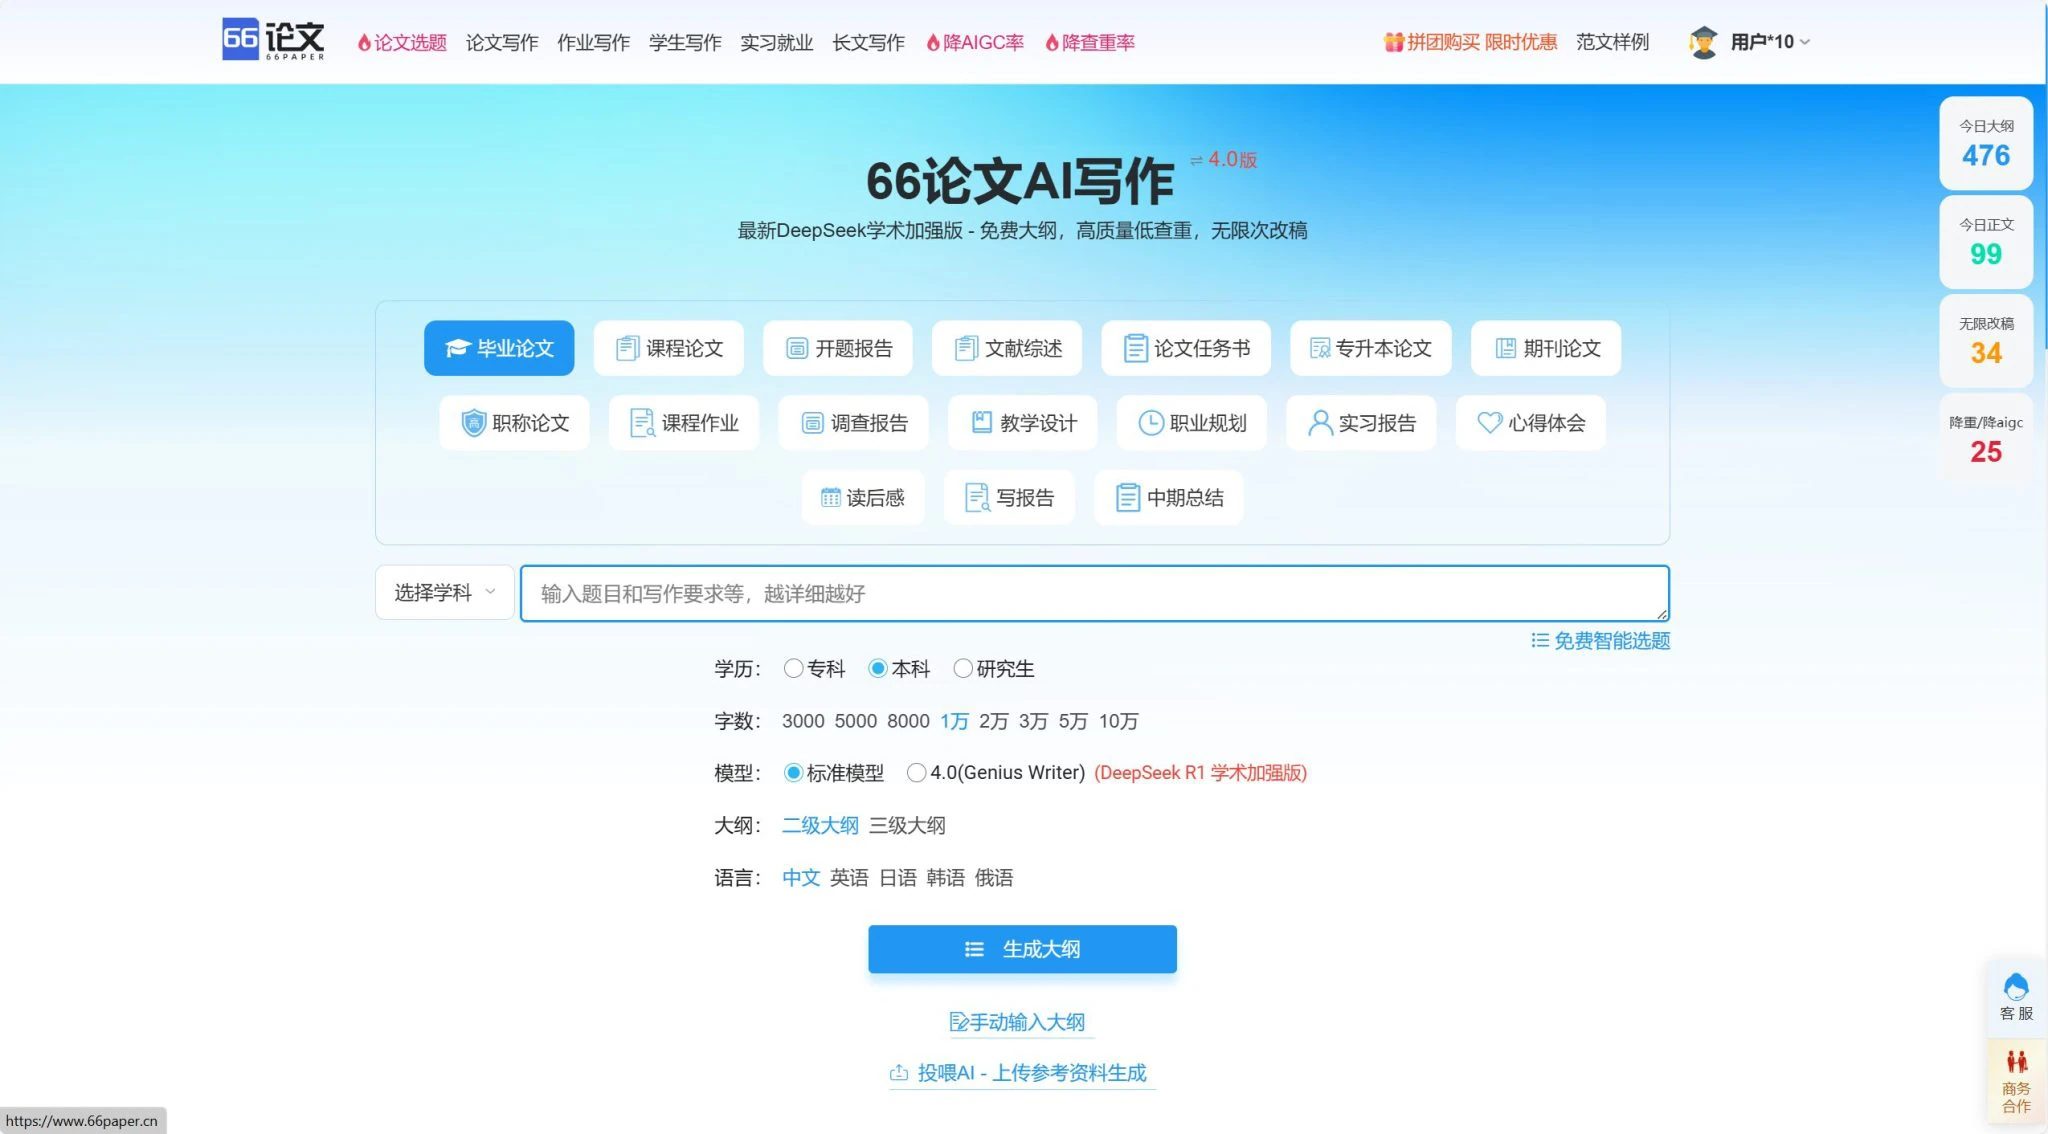
Task: Click the person icon on 实习报告
Action: (1320, 423)
